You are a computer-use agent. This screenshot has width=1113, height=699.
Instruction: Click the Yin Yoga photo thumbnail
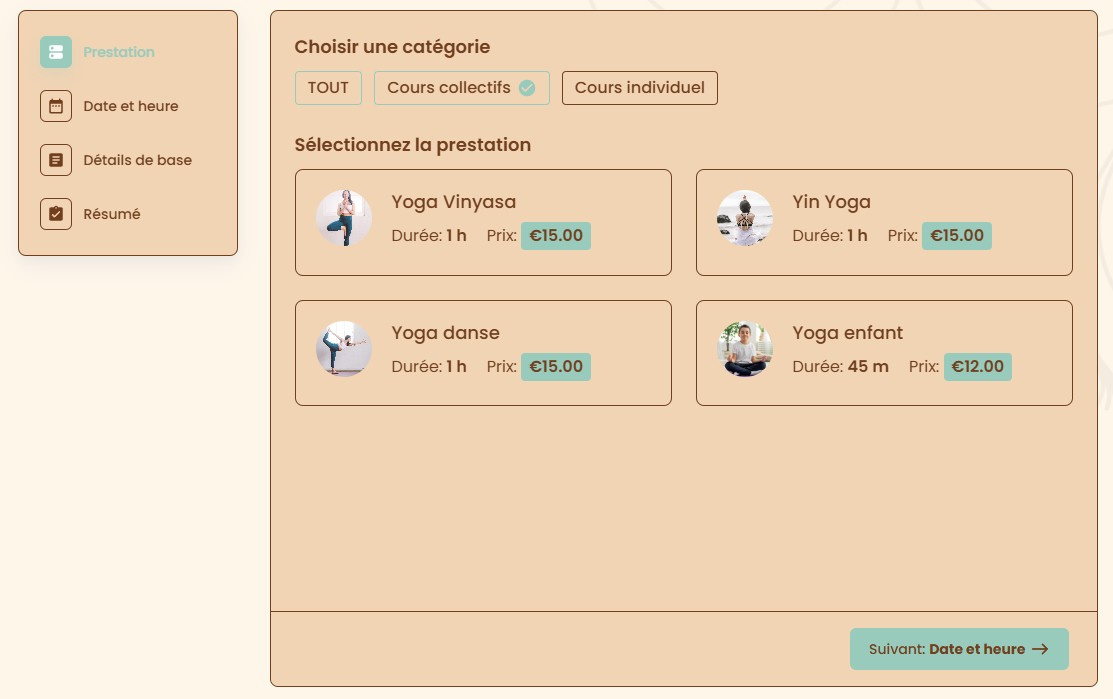745,218
